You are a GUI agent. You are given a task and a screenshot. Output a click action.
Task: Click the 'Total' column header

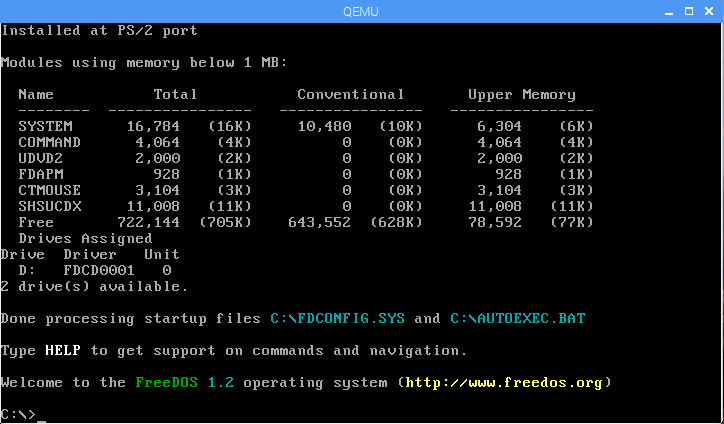click(175, 95)
